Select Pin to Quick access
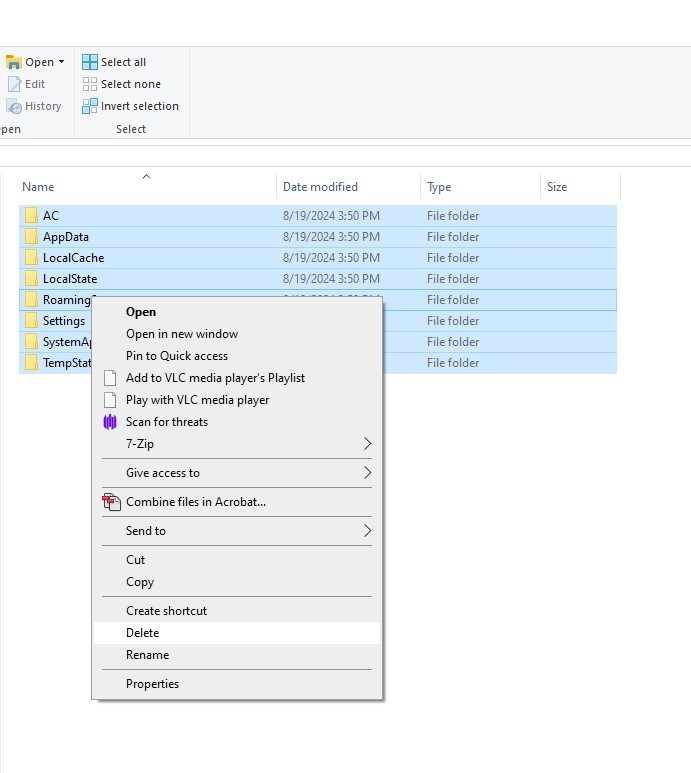691x773 pixels. point(237,356)
